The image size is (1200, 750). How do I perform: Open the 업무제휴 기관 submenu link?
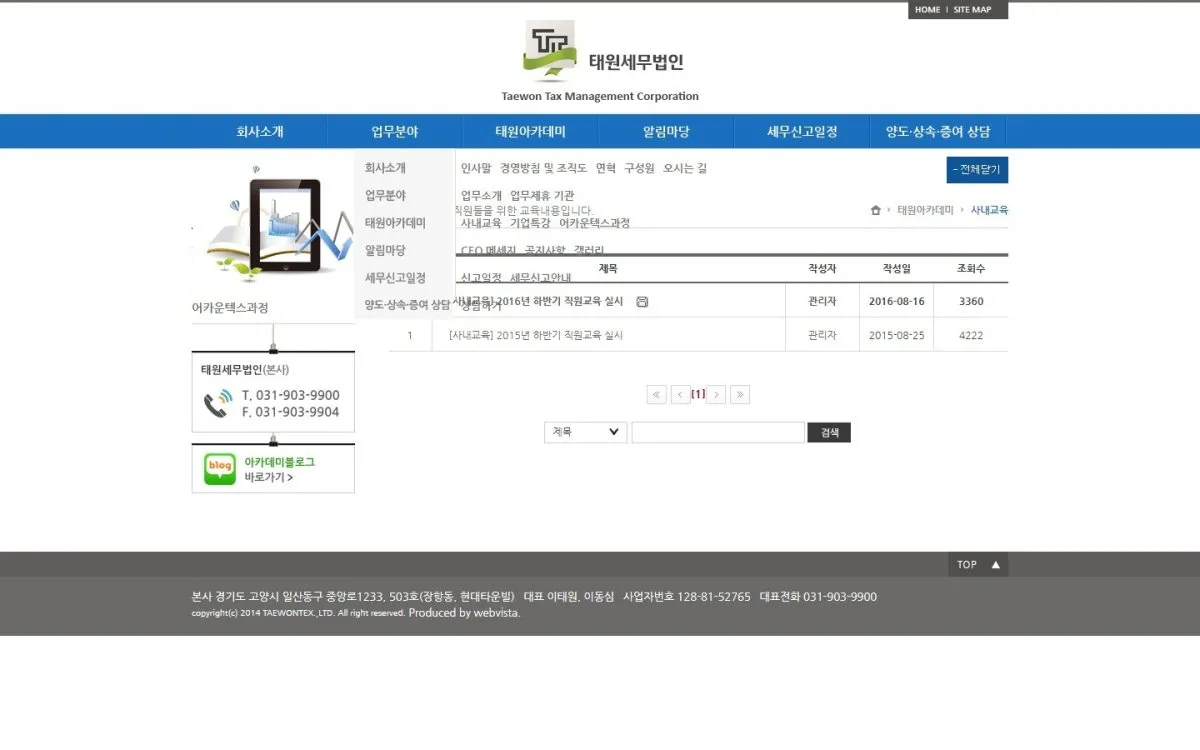click(542, 196)
